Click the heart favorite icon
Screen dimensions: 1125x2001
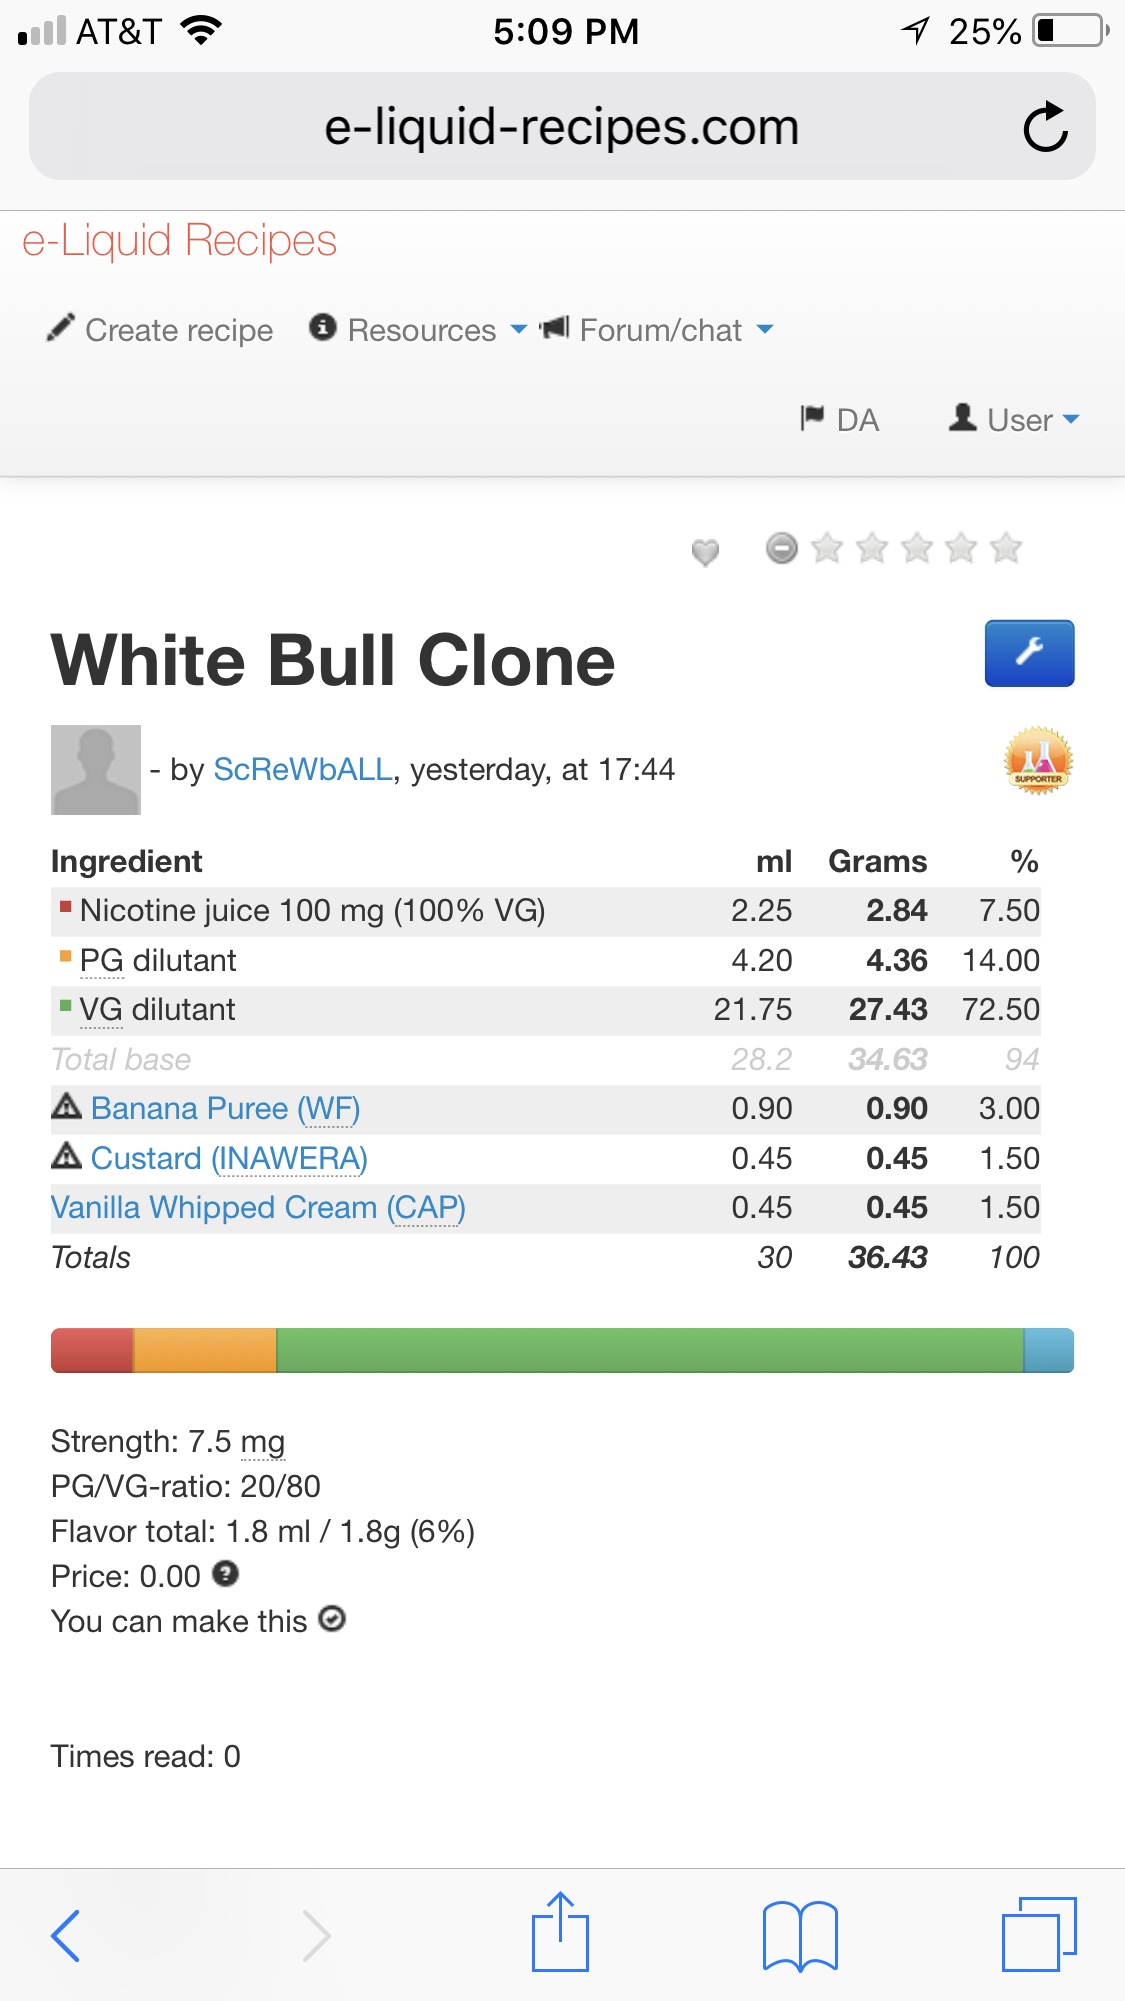point(705,551)
